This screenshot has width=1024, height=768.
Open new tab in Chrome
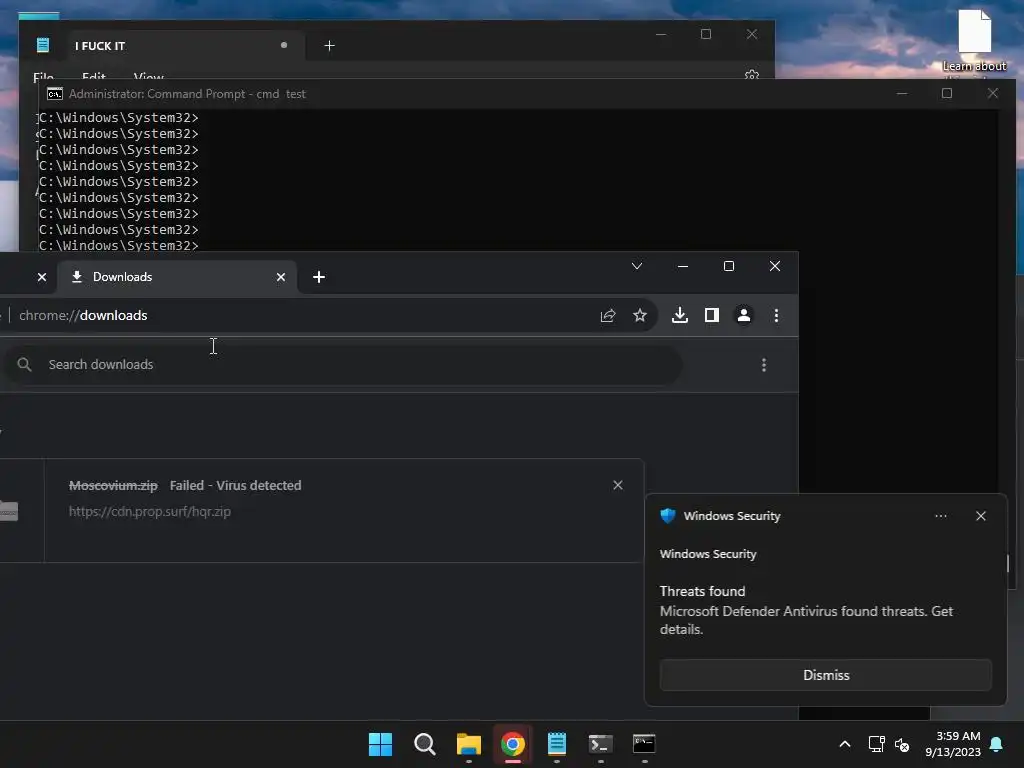tap(319, 278)
